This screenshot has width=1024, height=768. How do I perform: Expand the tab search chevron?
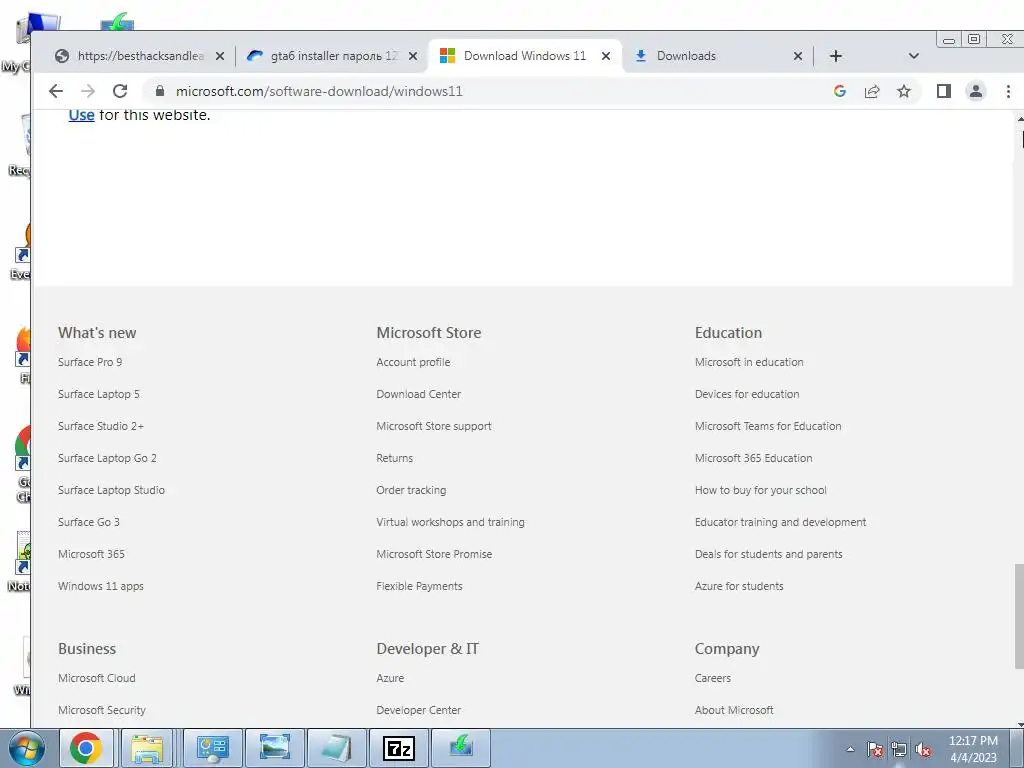(x=914, y=56)
